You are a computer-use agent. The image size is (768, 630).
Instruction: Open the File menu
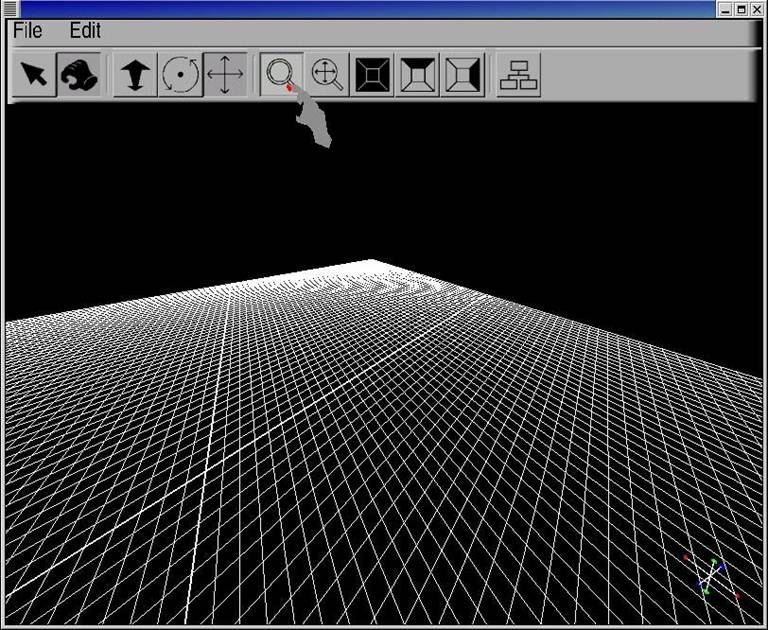[x=27, y=31]
